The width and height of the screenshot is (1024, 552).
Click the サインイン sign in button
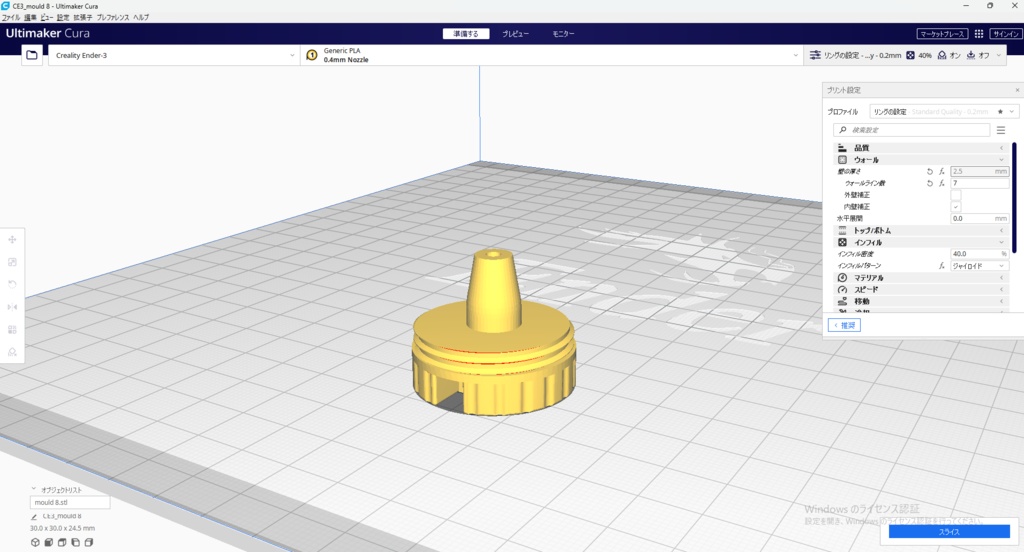pyautogui.click(x=1006, y=34)
